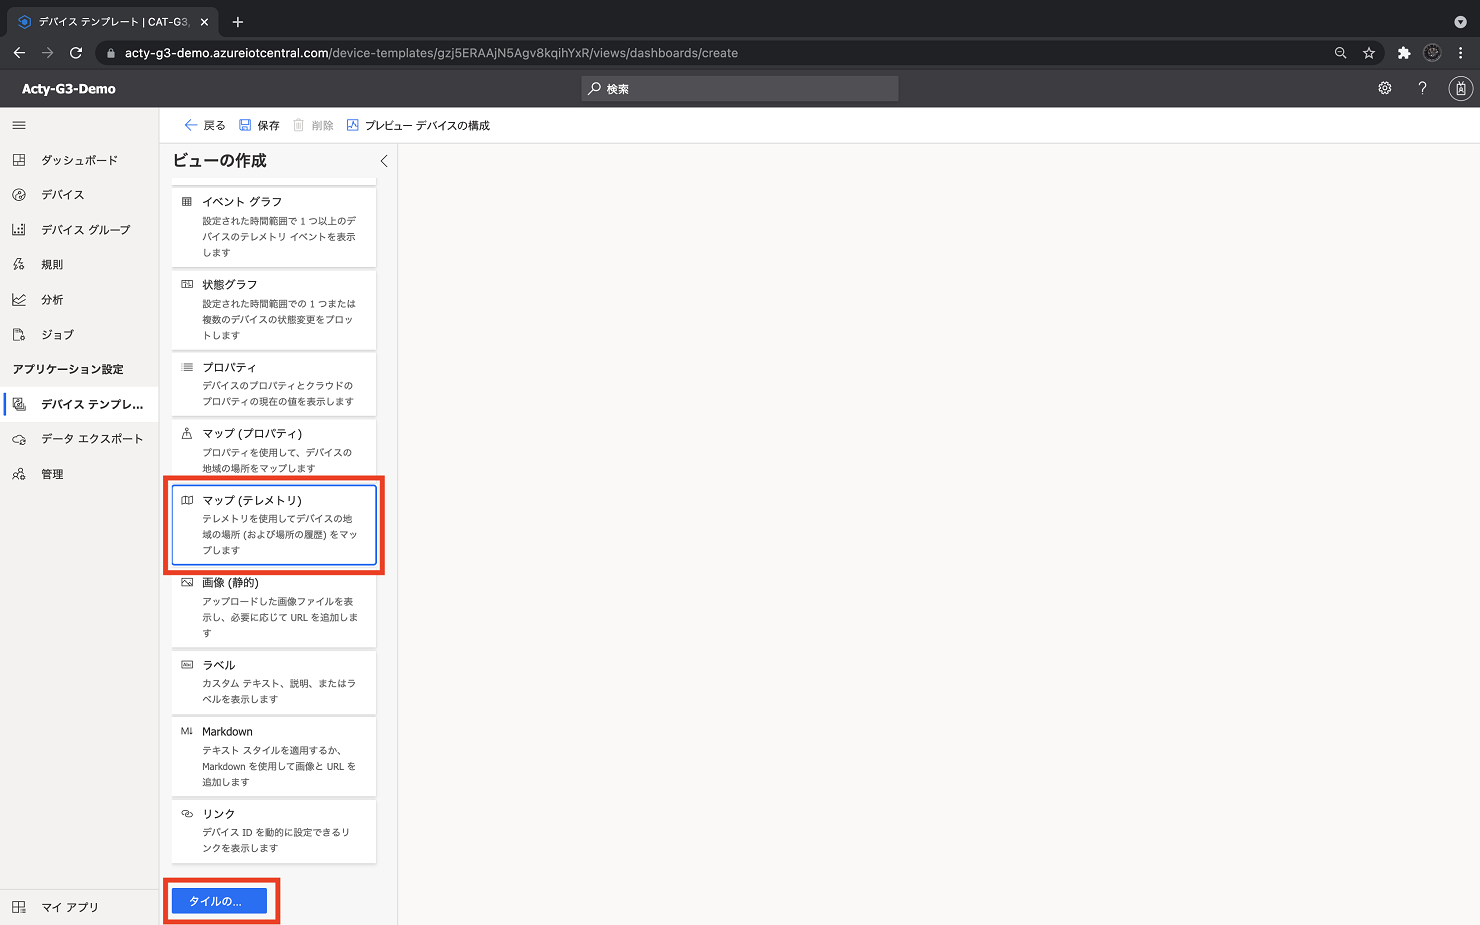Go to ダッシュボード in the sidebar
Viewport: 1480px width, 925px height.
(79, 160)
